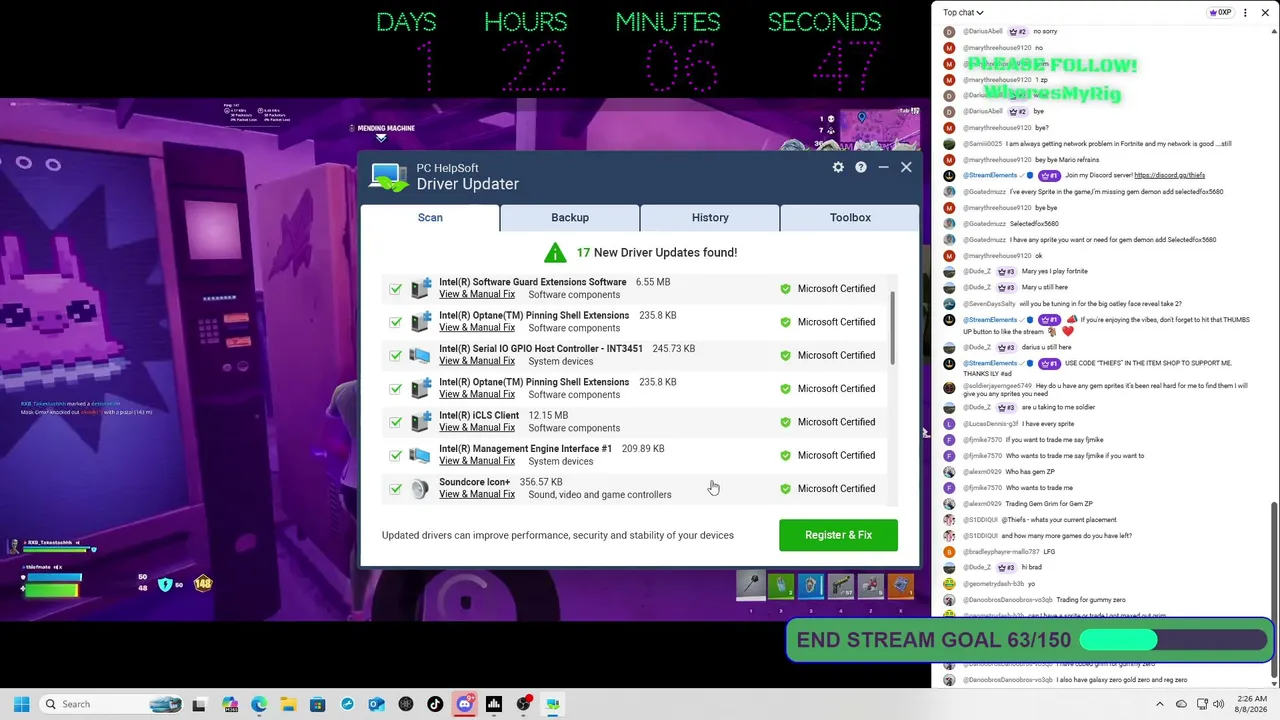Click the 0XP crown badge in chat
1280x720 pixels.
[1220, 12]
